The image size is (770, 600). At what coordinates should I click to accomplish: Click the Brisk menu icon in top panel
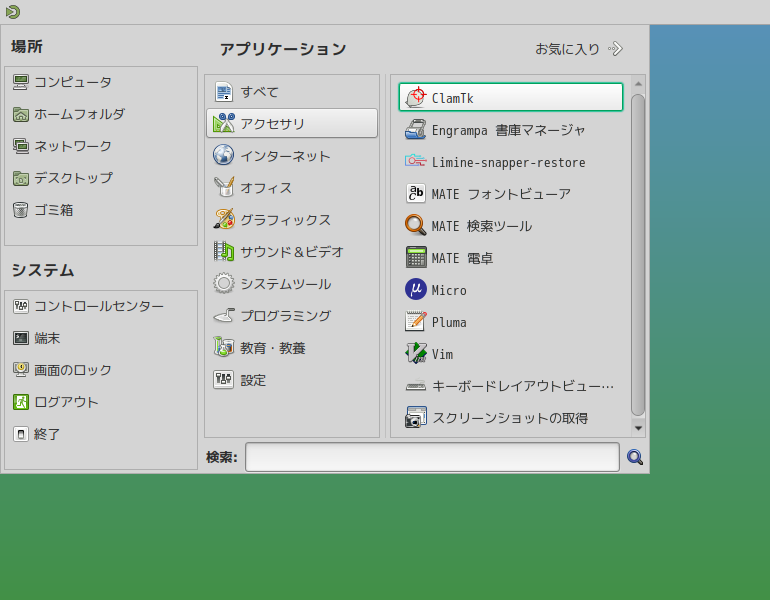point(13,12)
